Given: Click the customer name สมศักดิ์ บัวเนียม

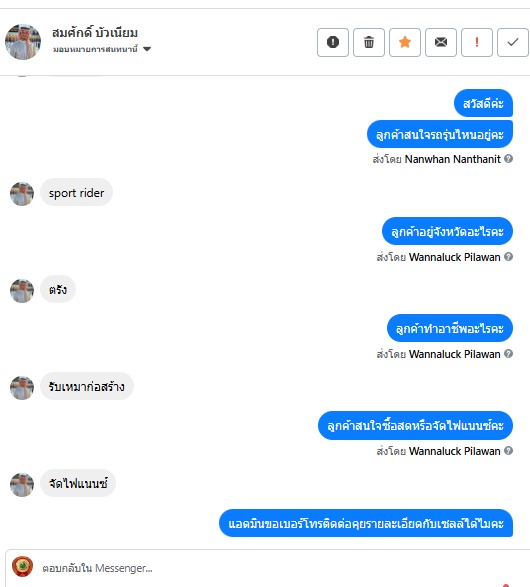Looking at the screenshot, I should 95,33.
